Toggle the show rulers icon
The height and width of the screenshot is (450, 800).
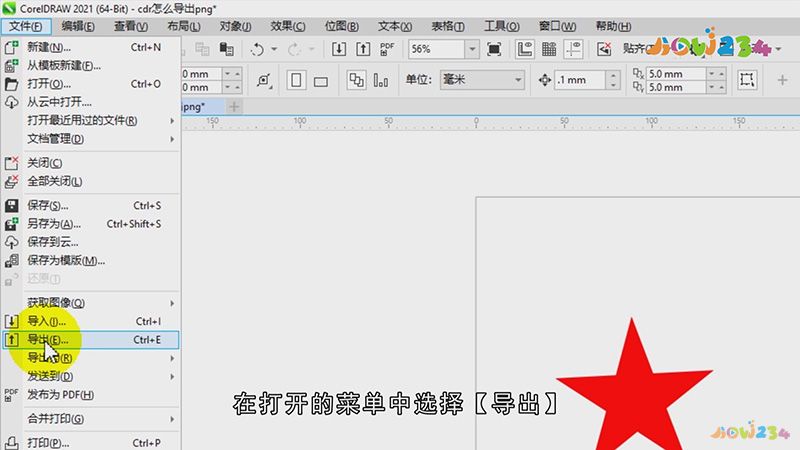pos(524,49)
